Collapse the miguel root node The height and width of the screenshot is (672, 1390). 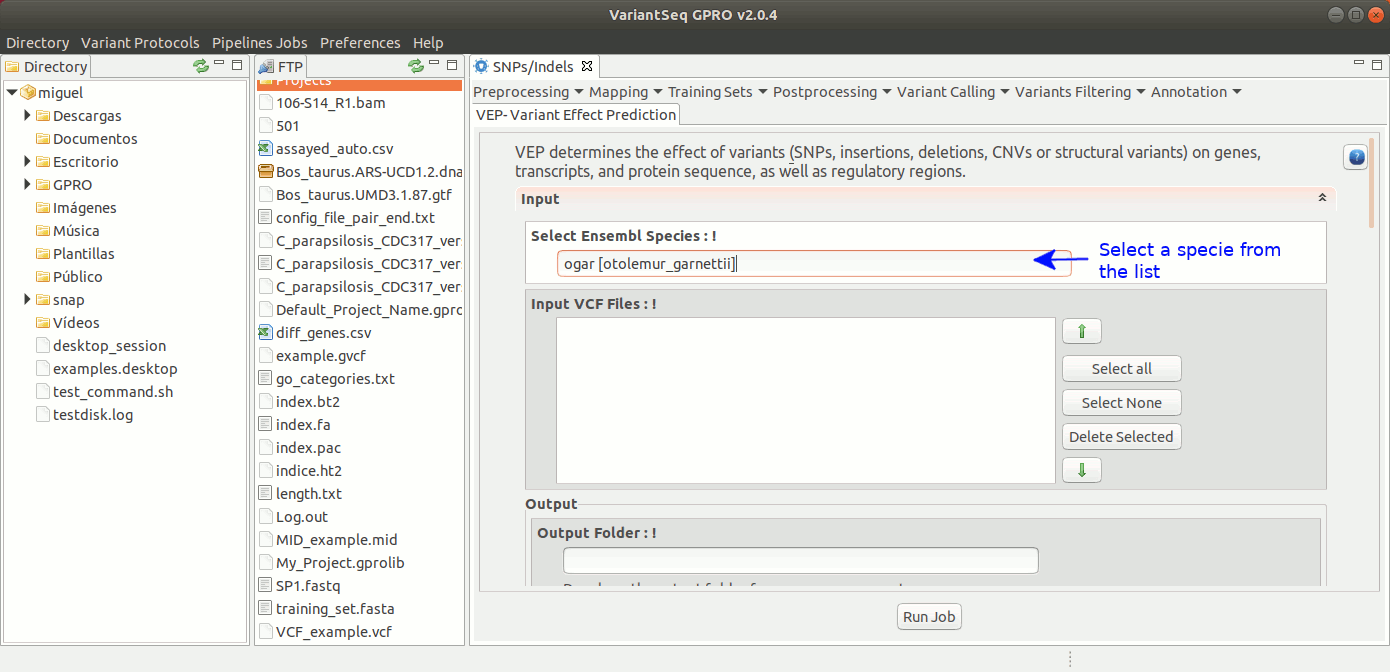click(11, 93)
